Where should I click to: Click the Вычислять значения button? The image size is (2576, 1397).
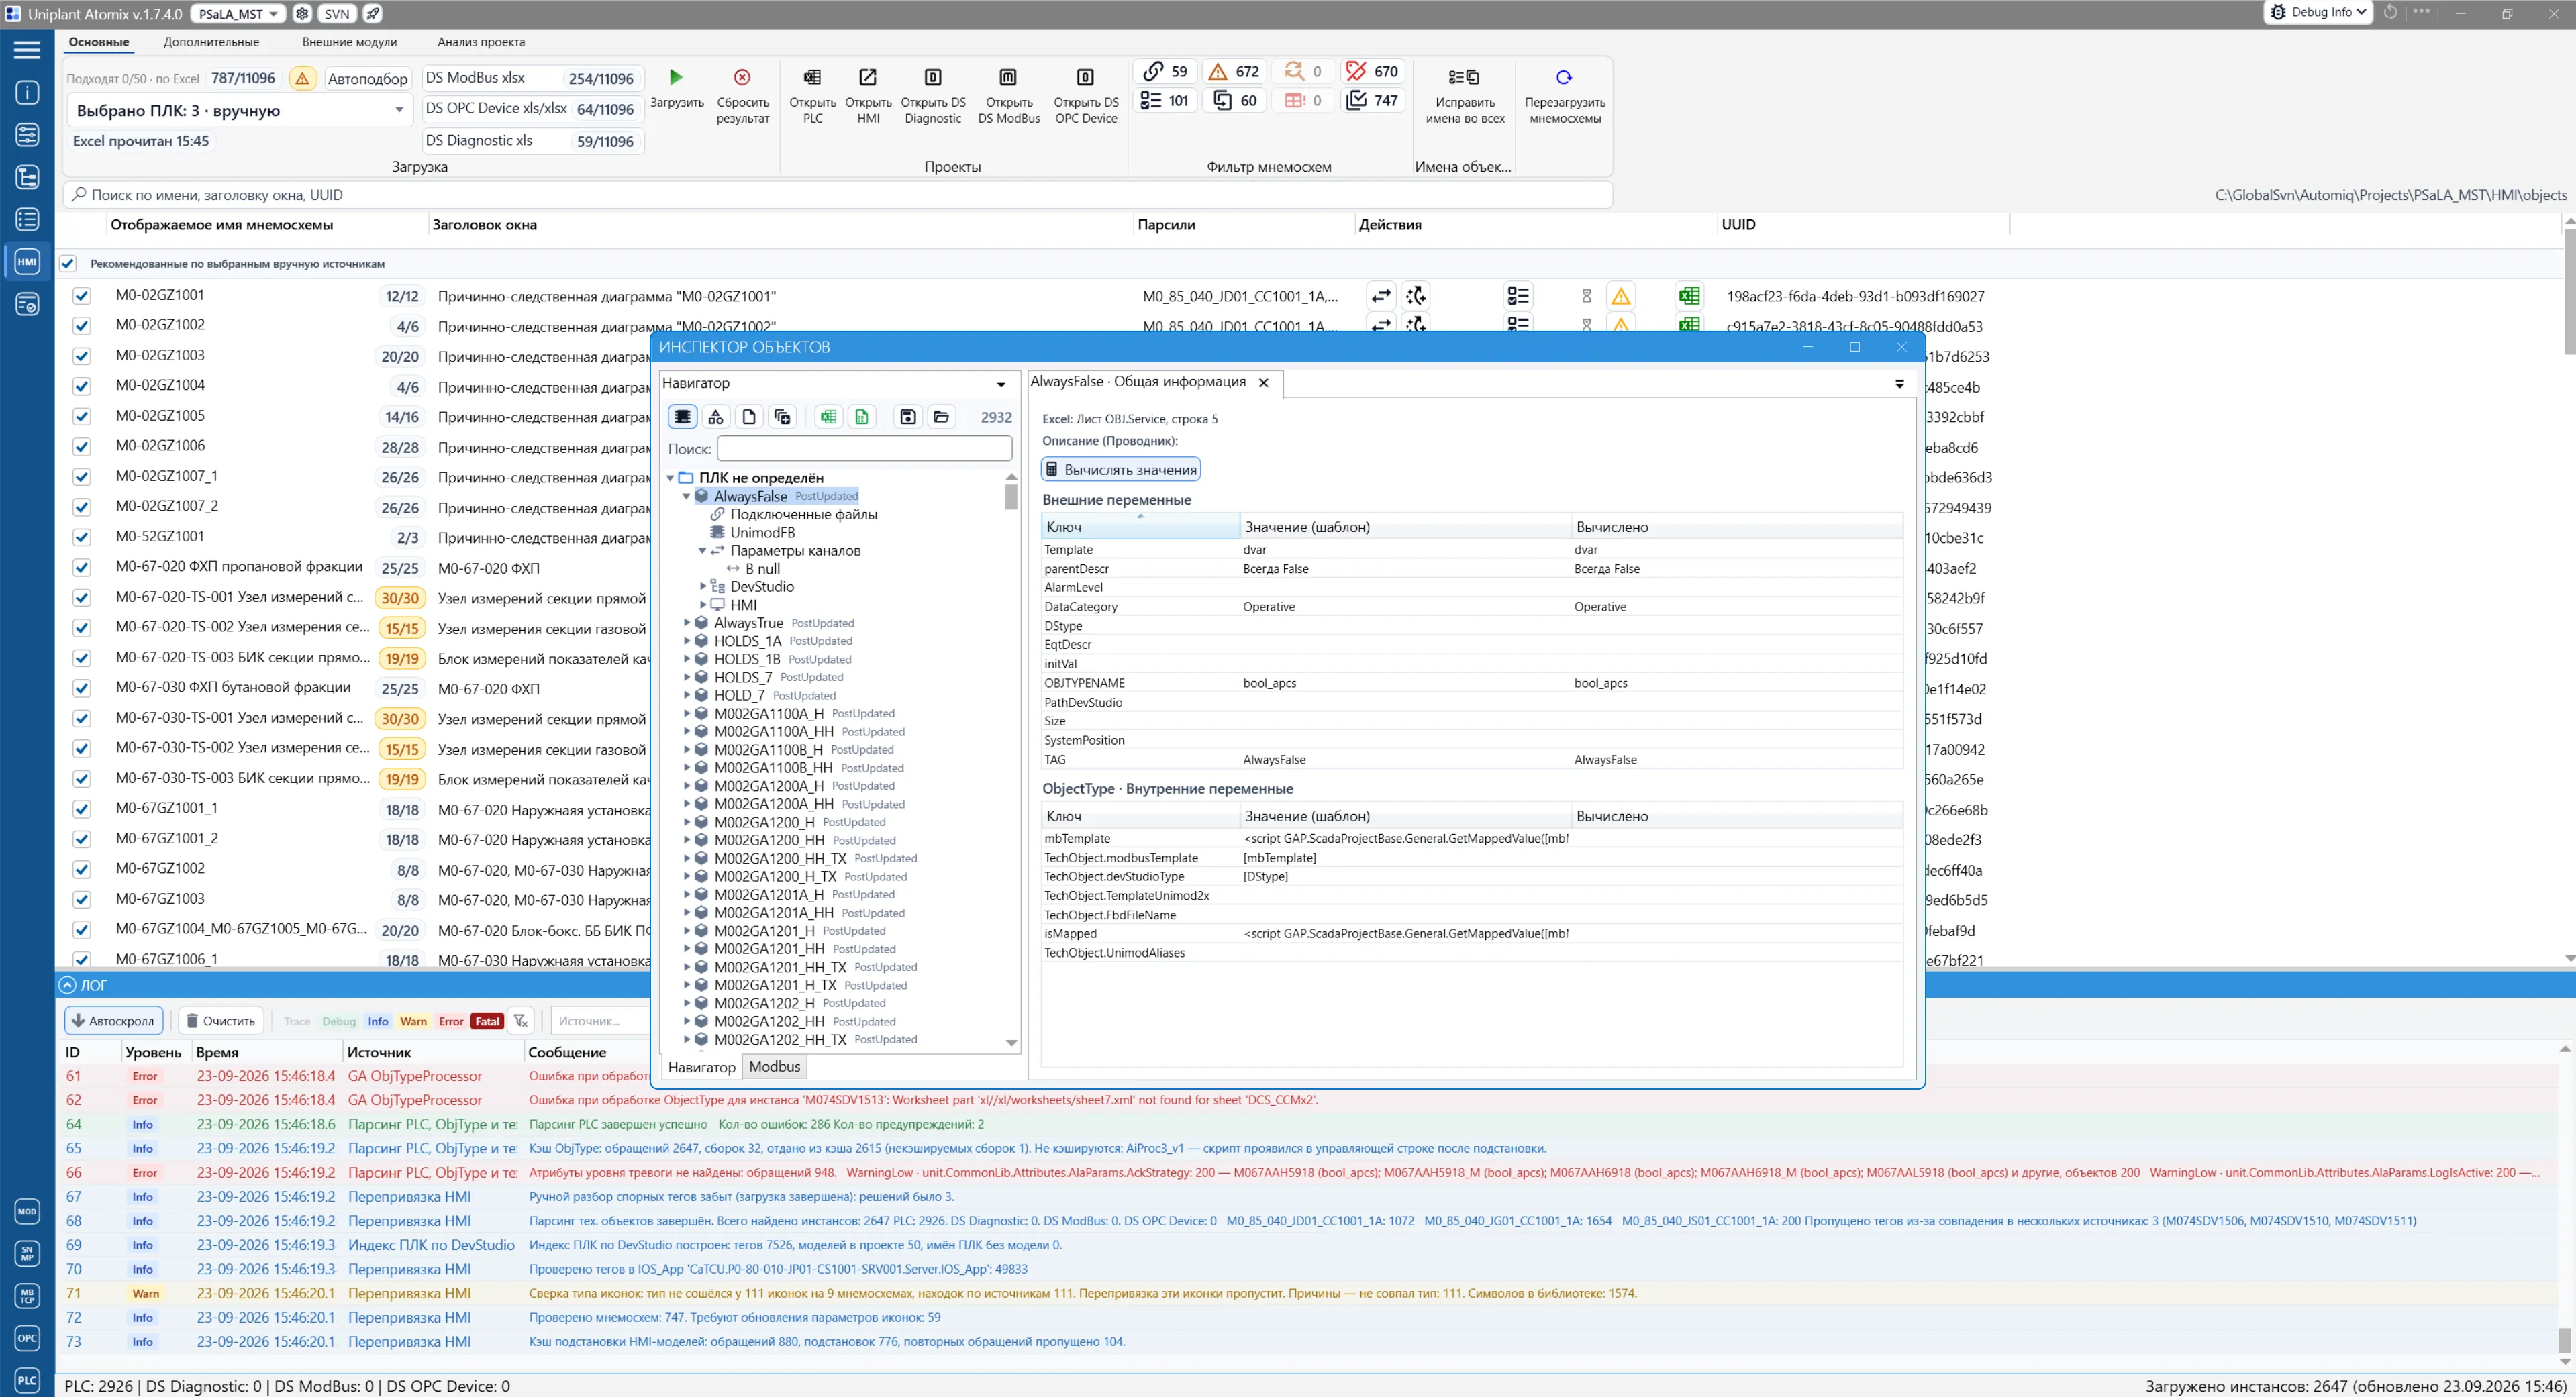pos(1120,470)
